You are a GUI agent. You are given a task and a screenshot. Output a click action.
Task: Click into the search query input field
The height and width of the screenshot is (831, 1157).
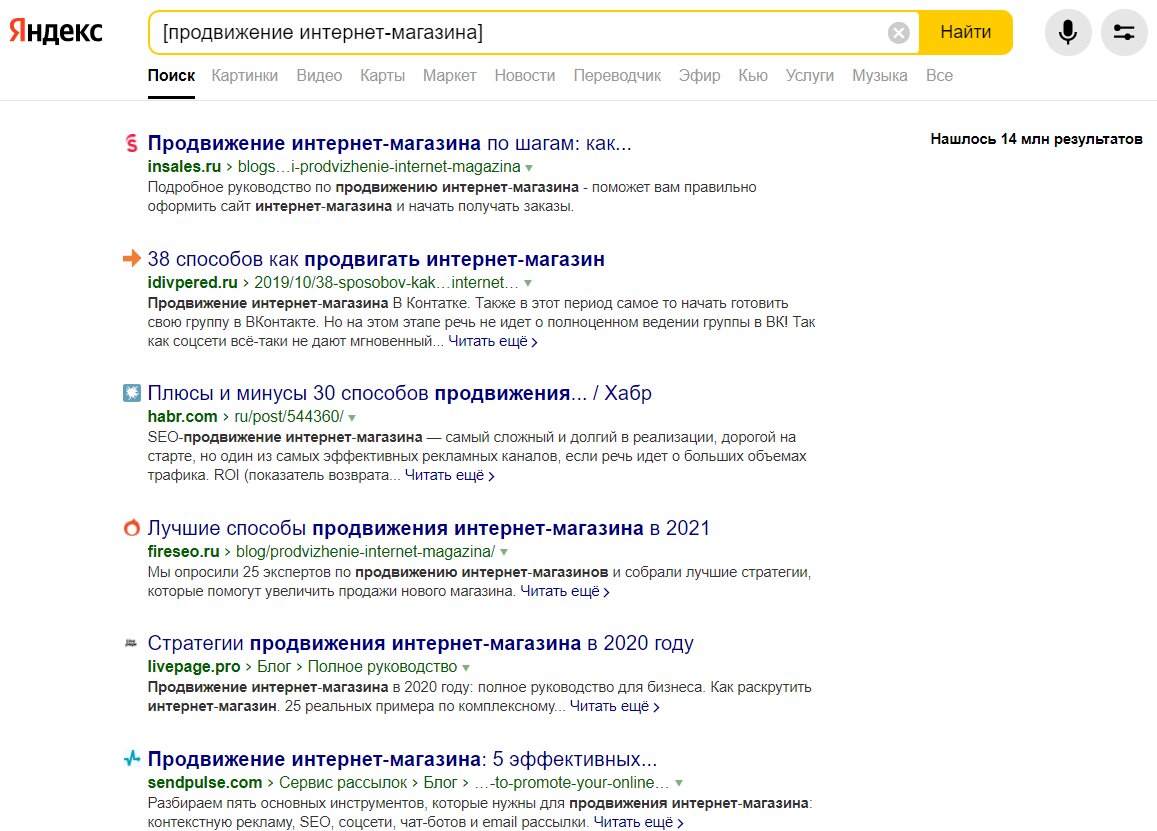[x=520, y=32]
